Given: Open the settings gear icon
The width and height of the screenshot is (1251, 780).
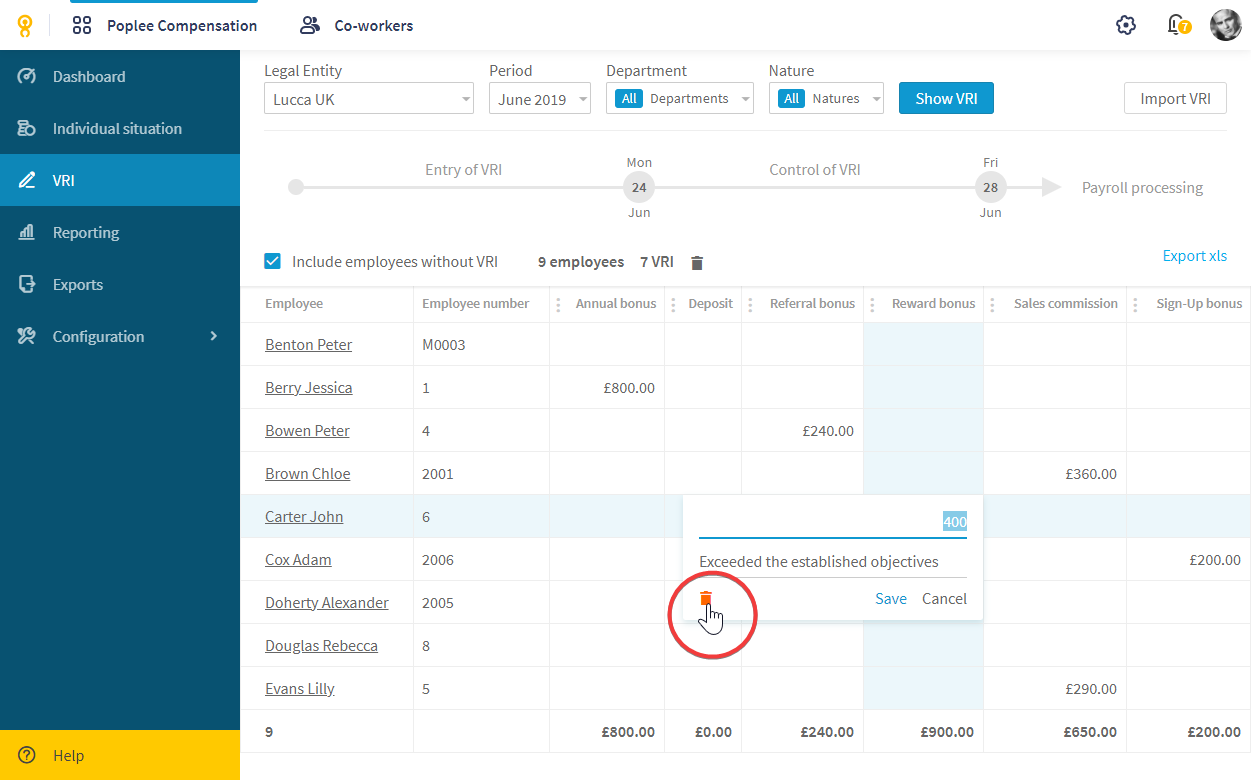Looking at the screenshot, I should [1126, 26].
